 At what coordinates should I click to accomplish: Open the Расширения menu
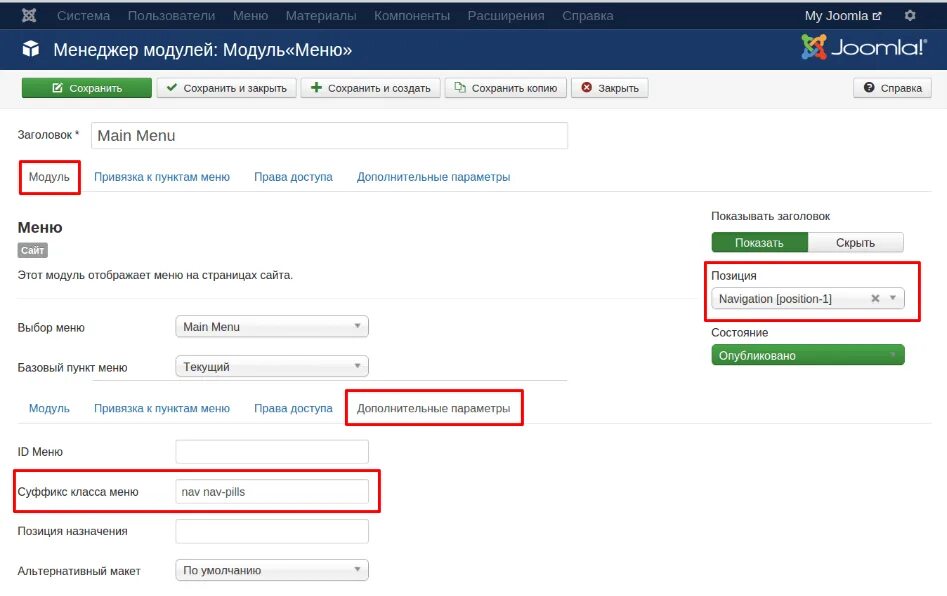coord(506,15)
